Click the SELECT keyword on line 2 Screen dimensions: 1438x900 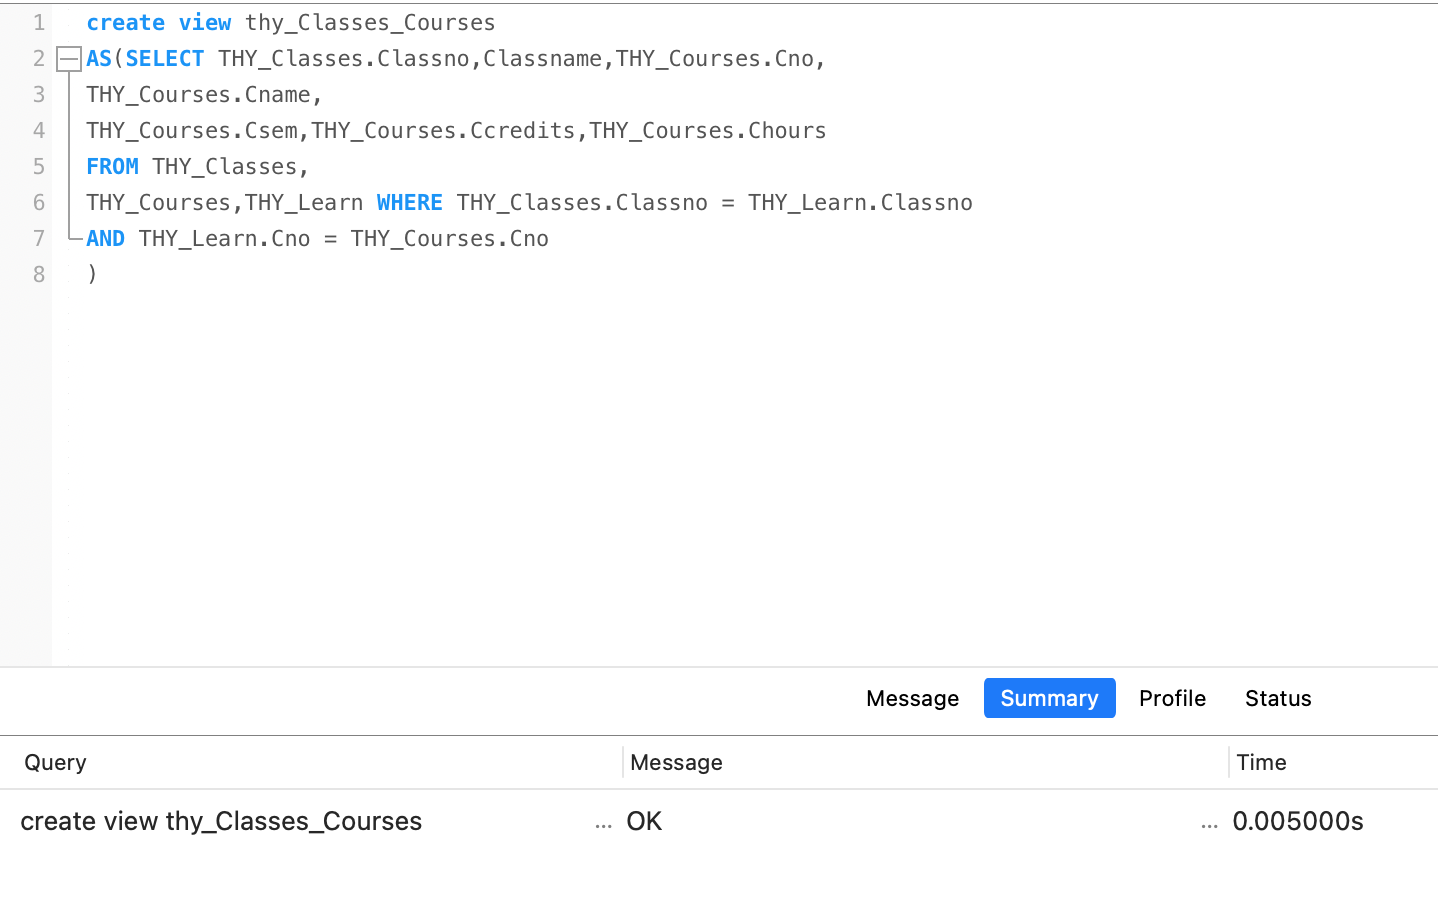click(x=165, y=58)
